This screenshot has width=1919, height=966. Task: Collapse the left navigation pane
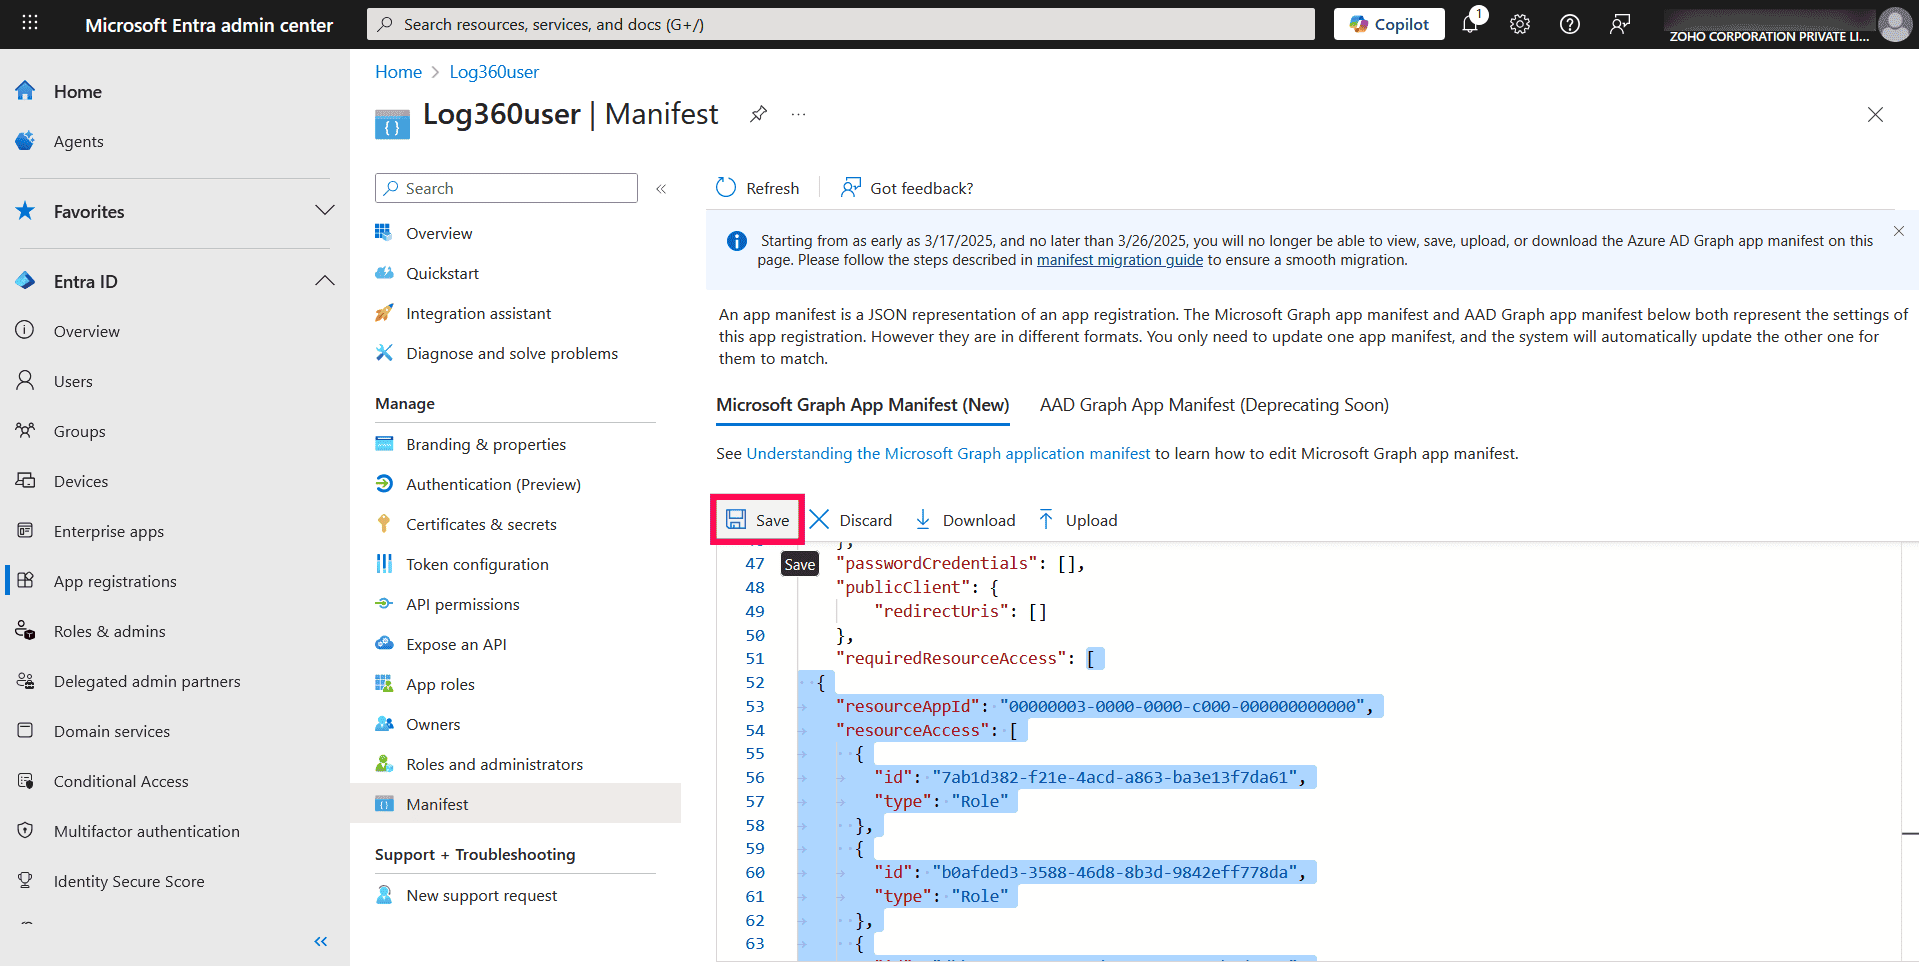click(x=321, y=941)
